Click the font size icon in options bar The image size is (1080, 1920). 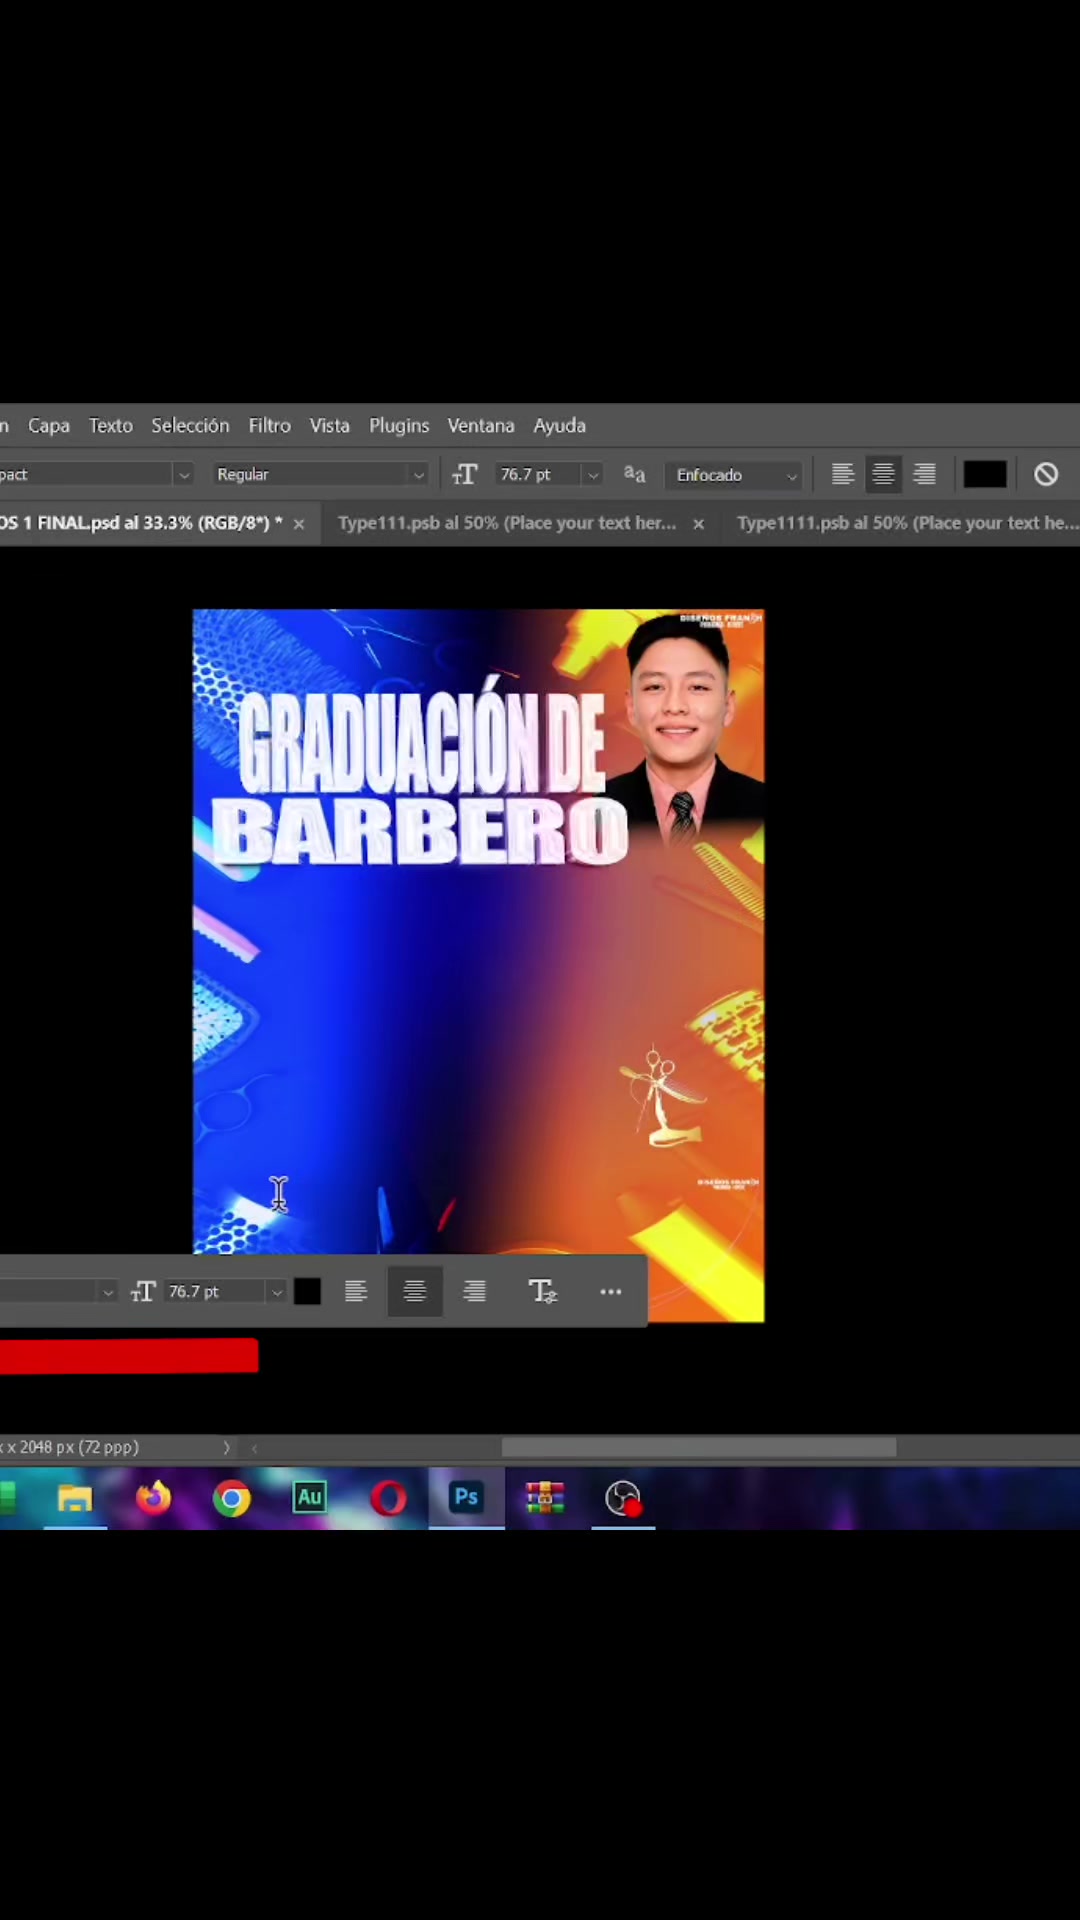(x=465, y=475)
